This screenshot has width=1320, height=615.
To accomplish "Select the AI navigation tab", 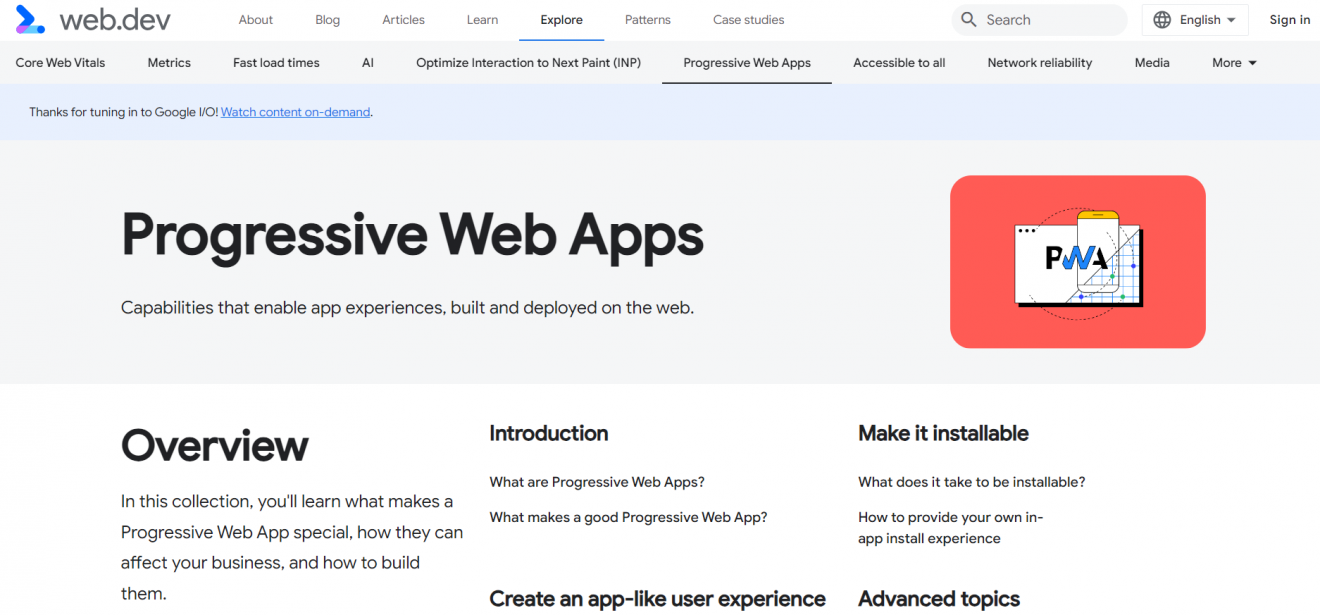I will [x=367, y=62].
